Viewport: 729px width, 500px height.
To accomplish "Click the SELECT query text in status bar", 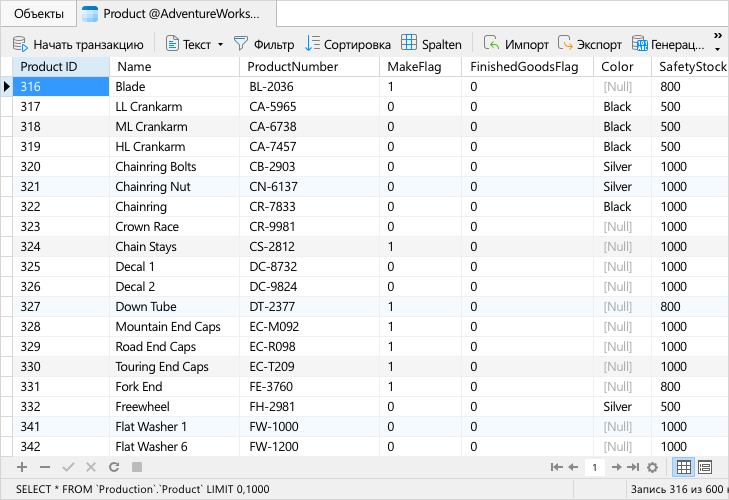I will tap(142, 489).
